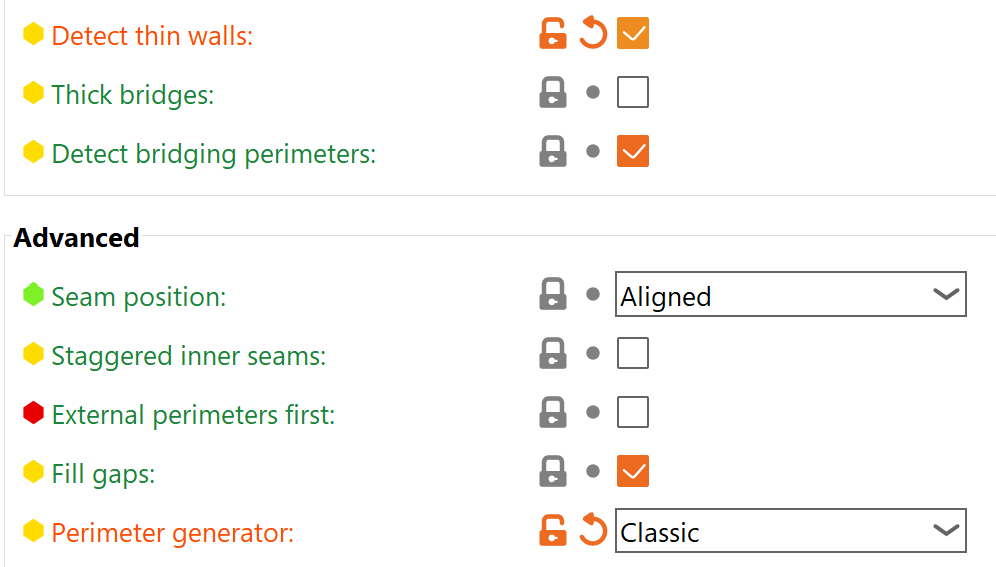Open the Seam position dropdown
Screen dimensions: 996x567
tap(790, 295)
